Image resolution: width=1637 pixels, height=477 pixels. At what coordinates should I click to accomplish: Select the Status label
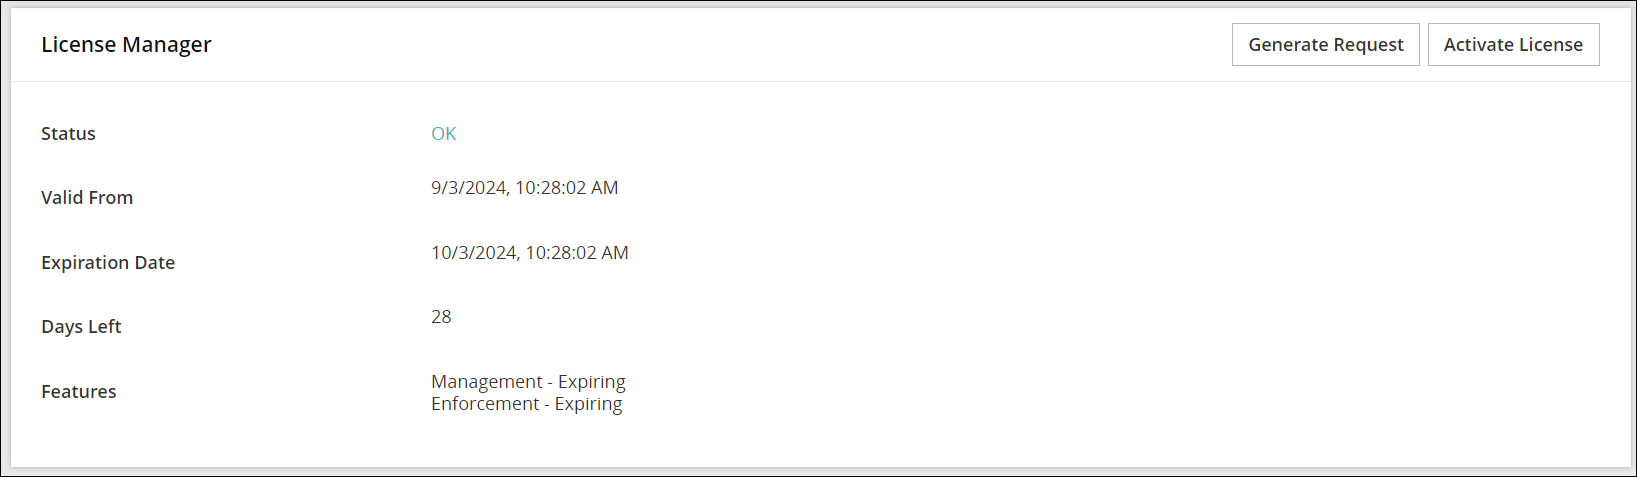(68, 134)
